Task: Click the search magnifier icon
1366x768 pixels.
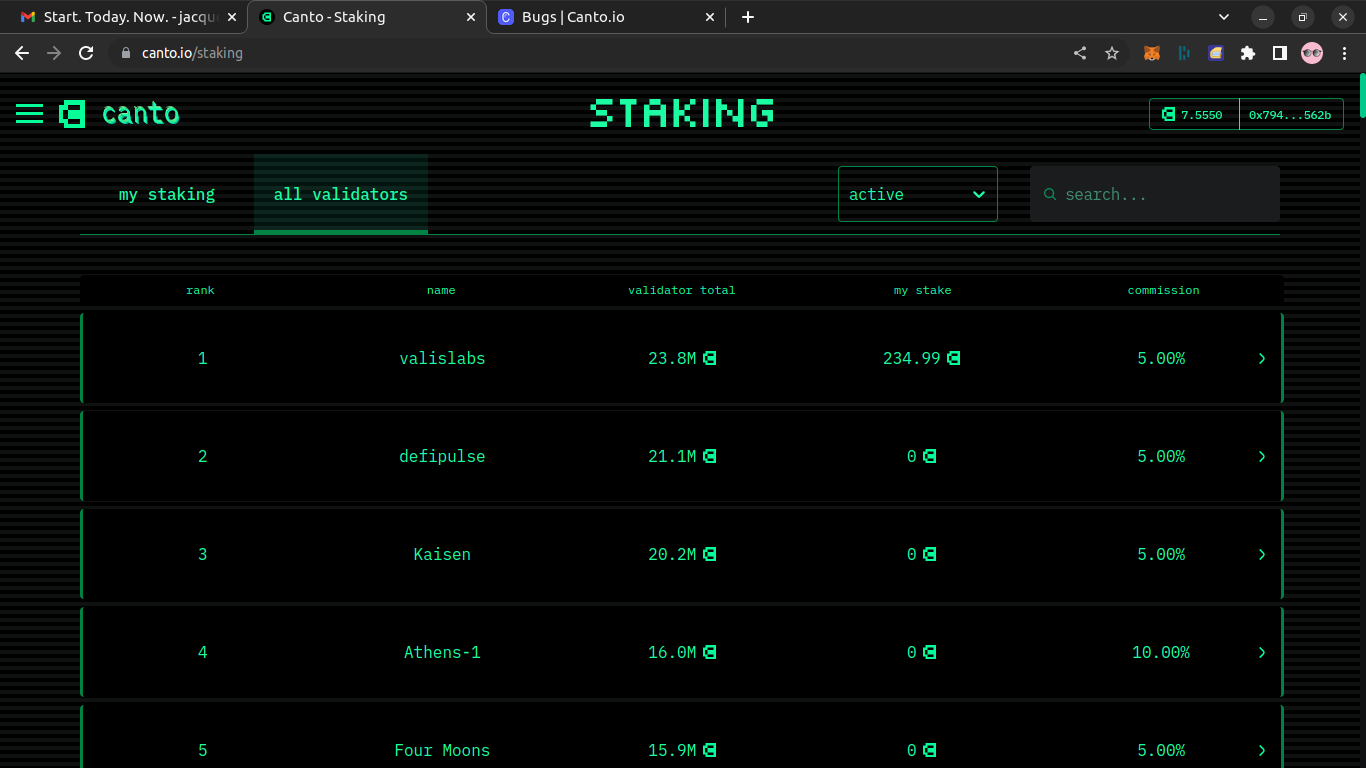Action: pos(1050,194)
